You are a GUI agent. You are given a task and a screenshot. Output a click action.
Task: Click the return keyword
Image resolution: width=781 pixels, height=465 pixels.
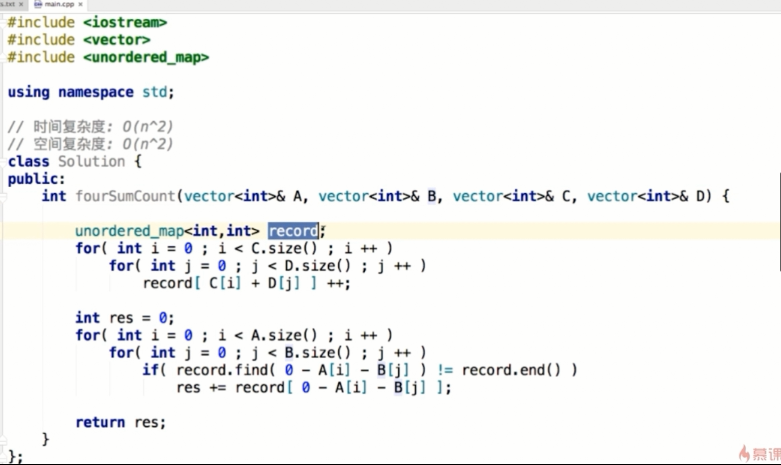pyautogui.click(x=100, y=423)
